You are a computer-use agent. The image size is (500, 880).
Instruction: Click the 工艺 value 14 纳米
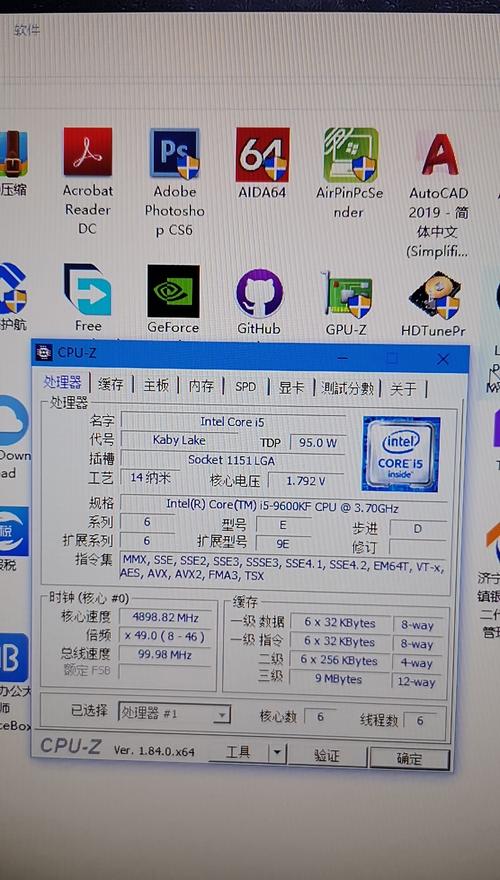150,478
